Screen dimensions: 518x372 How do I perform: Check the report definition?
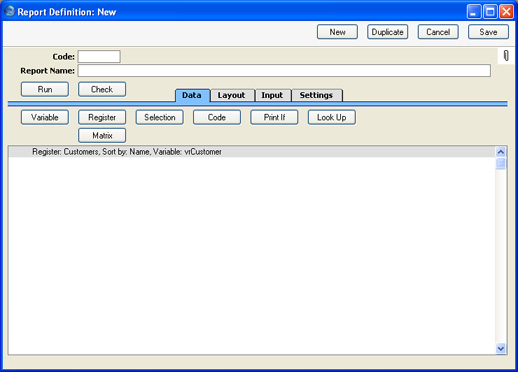coord(102,89)
